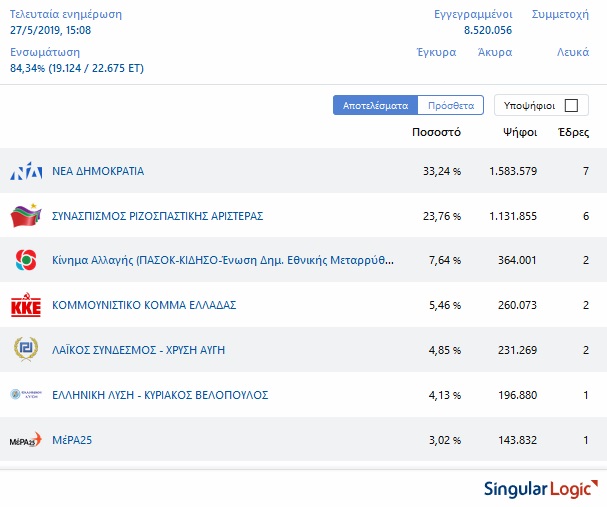Viewport: 607px width, 507px height.
Task: Switch to the Αποτελέσματα tab
Action: tap(375, 105)
